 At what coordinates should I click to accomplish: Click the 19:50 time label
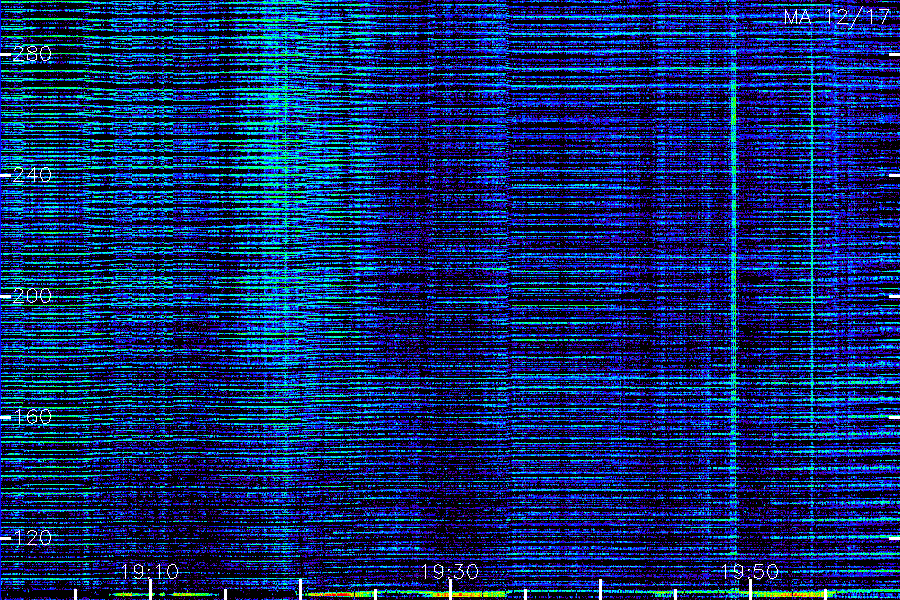[750, 572]
